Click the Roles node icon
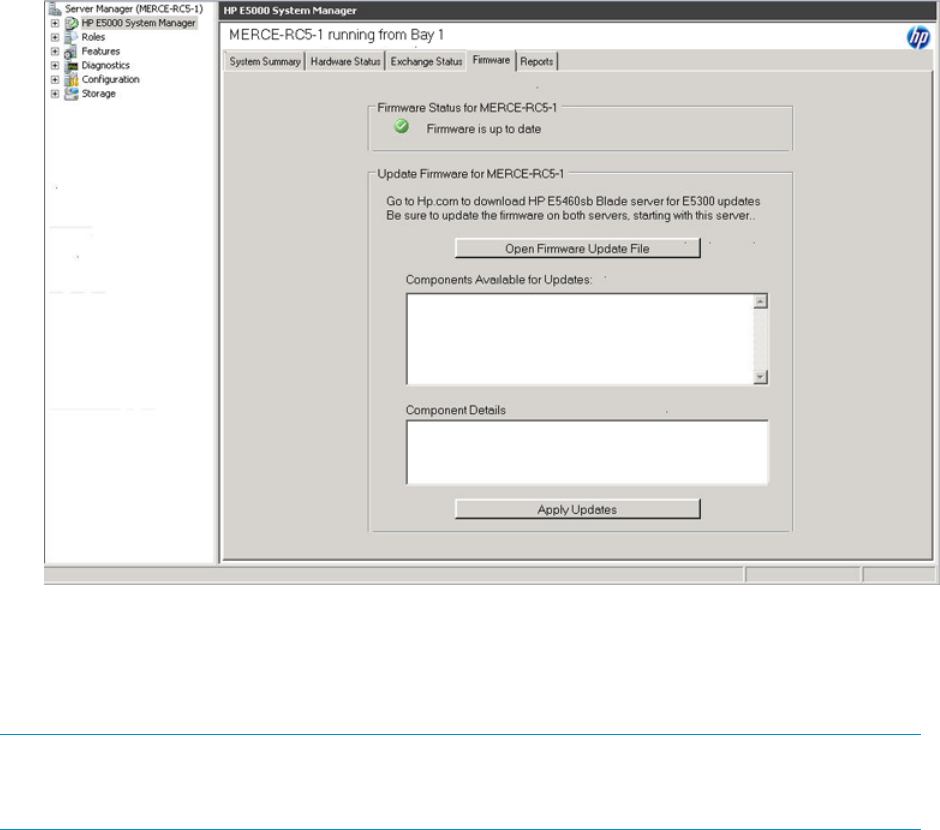 tap(71, 37)
